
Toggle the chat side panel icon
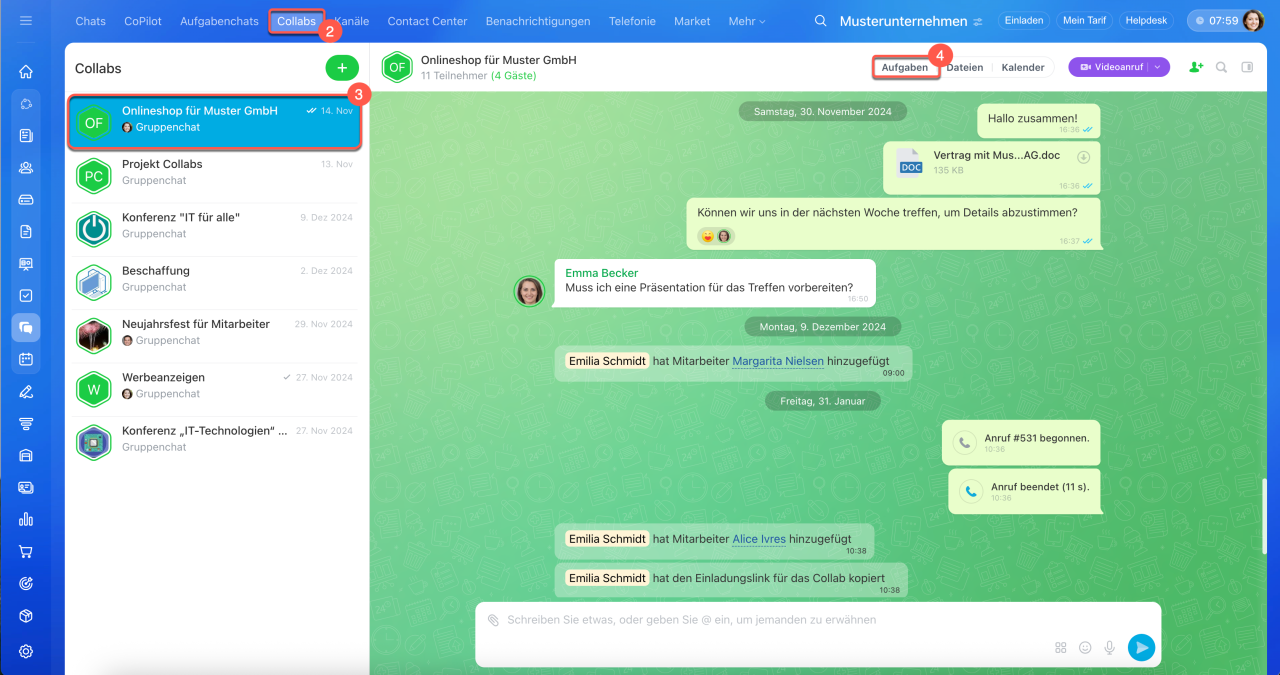tap(1247, 67)
